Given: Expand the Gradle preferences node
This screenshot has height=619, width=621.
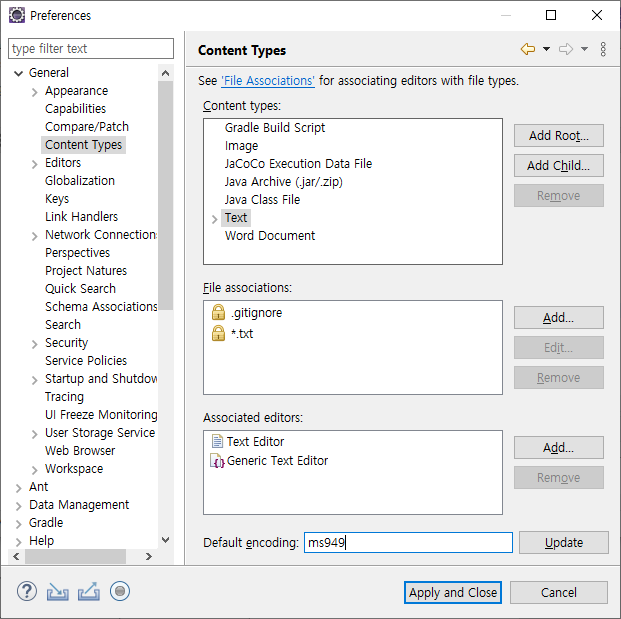Looking at the screenshot, I should tap(18, 524).
